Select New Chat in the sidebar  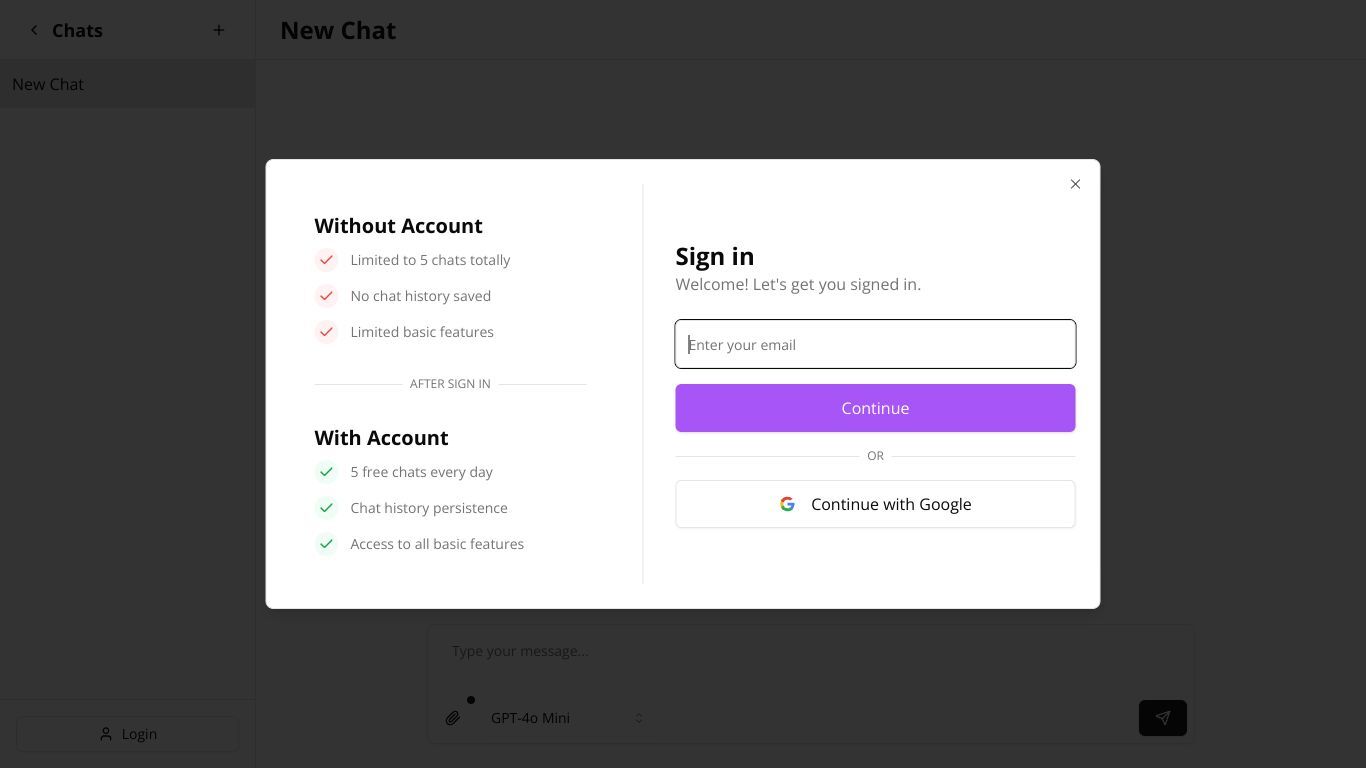(127, 84)
